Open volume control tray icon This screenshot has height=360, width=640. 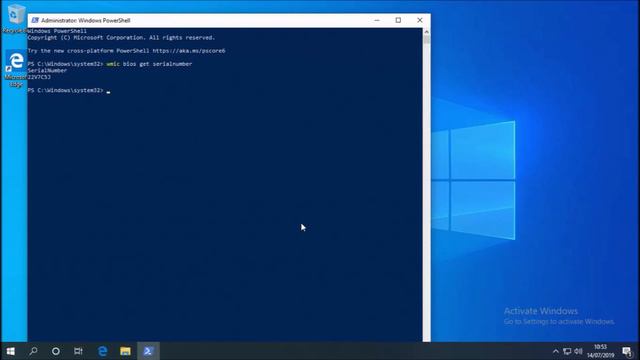[x=578, y=351]
